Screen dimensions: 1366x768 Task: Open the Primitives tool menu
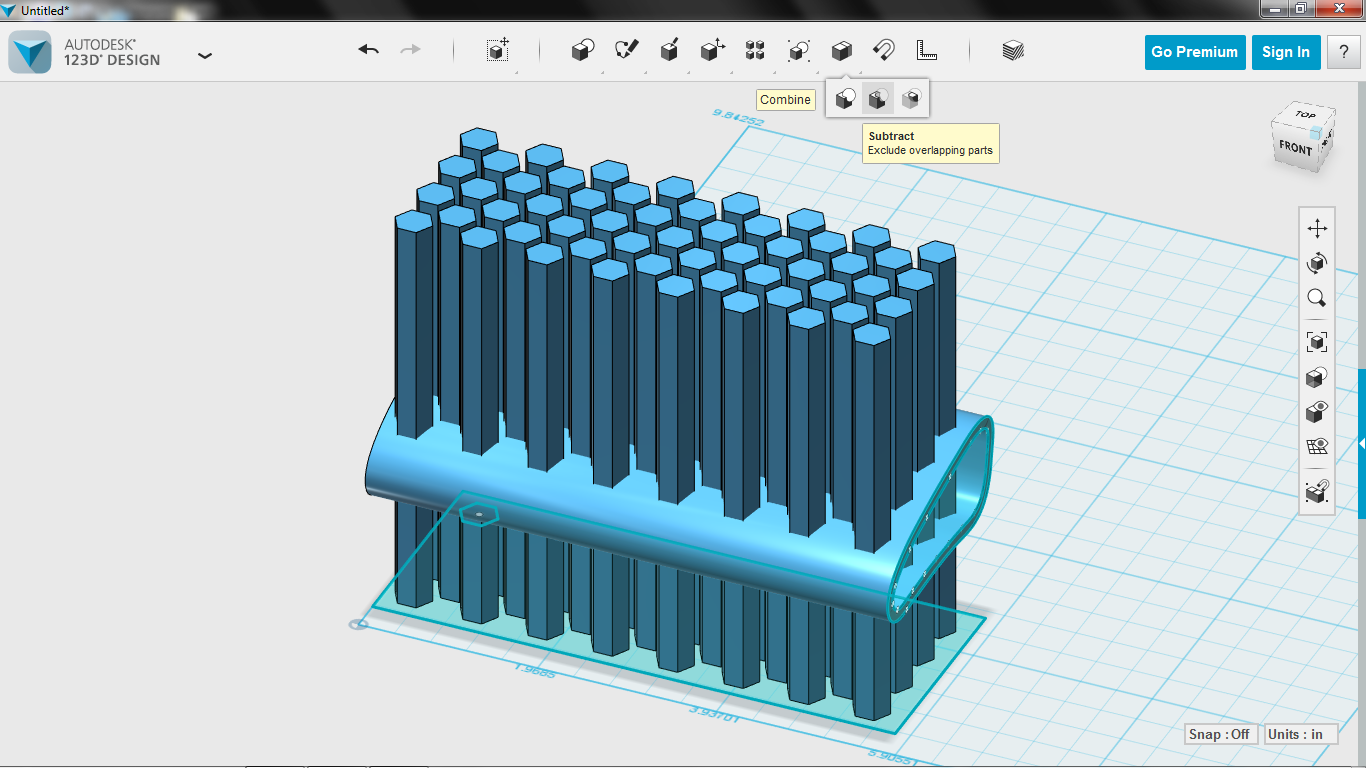583,50
